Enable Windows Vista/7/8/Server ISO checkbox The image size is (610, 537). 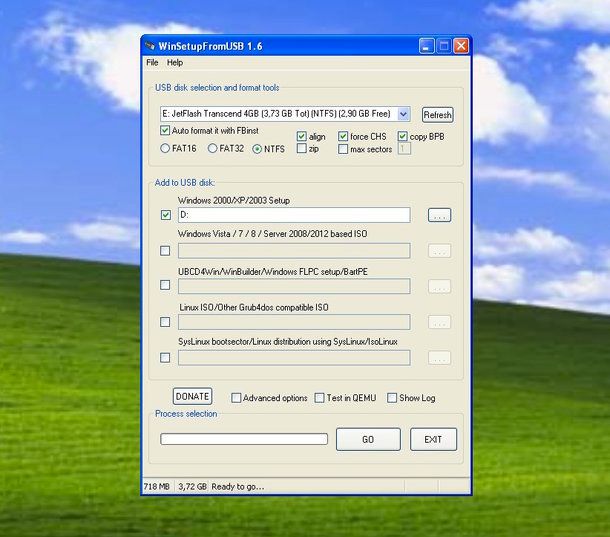click(x=165, y=251)
